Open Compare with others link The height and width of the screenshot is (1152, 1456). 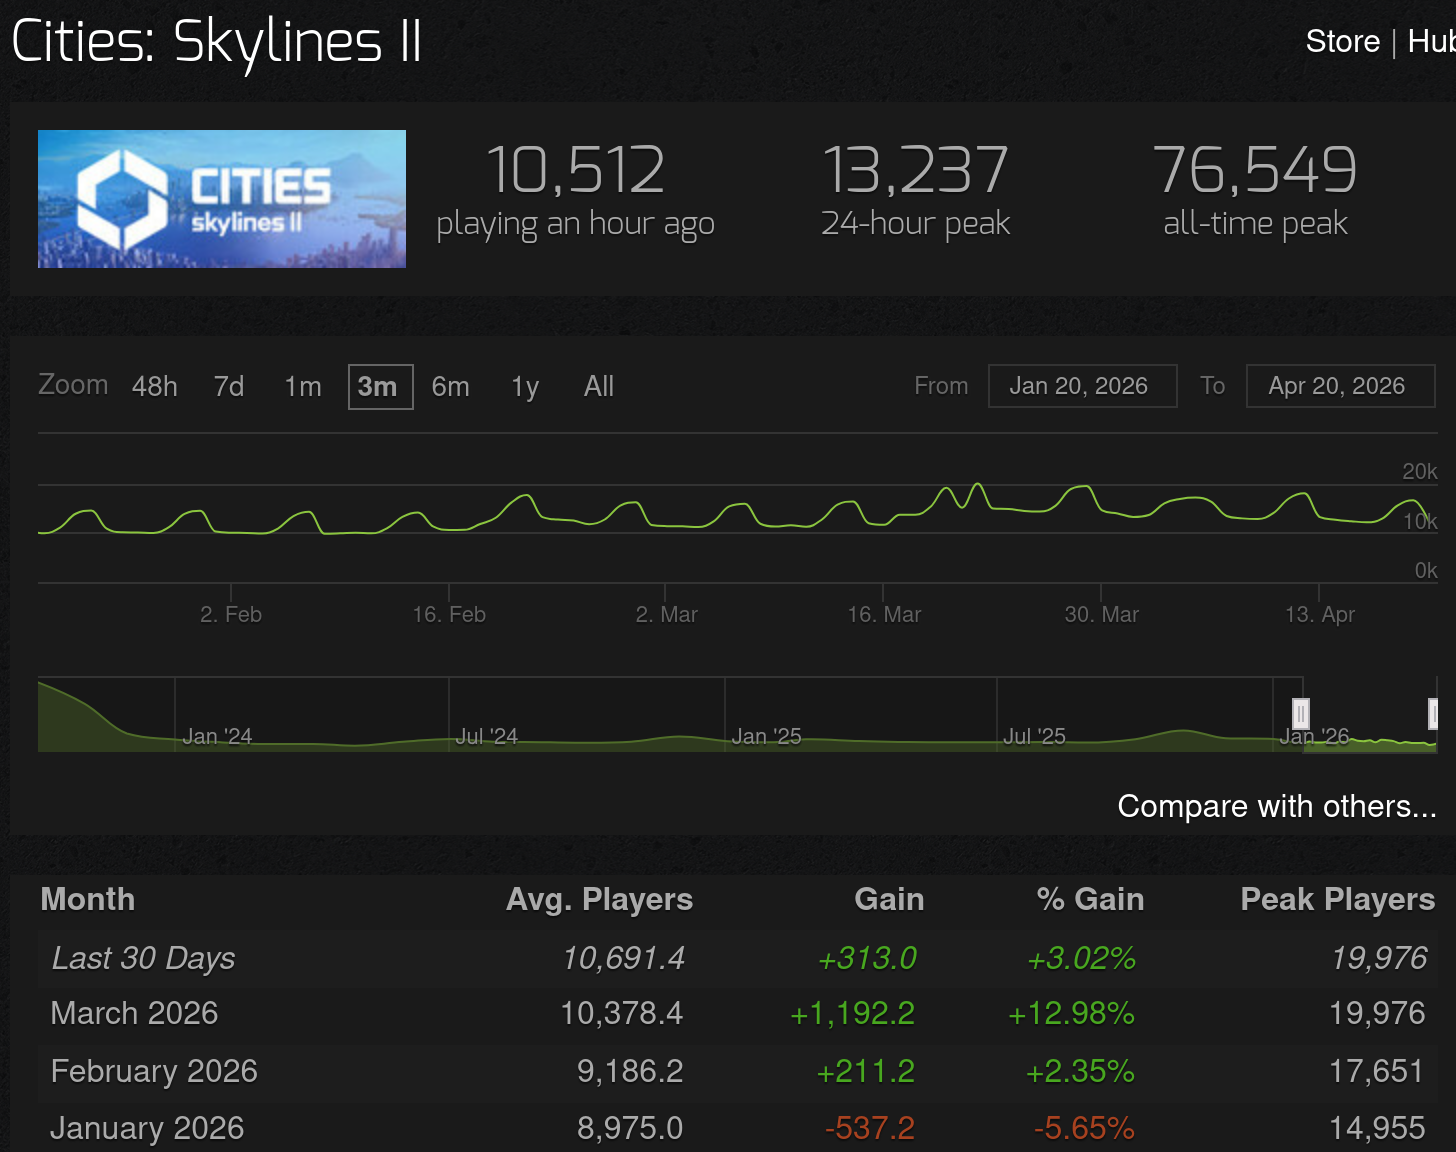click(1277, 806)
